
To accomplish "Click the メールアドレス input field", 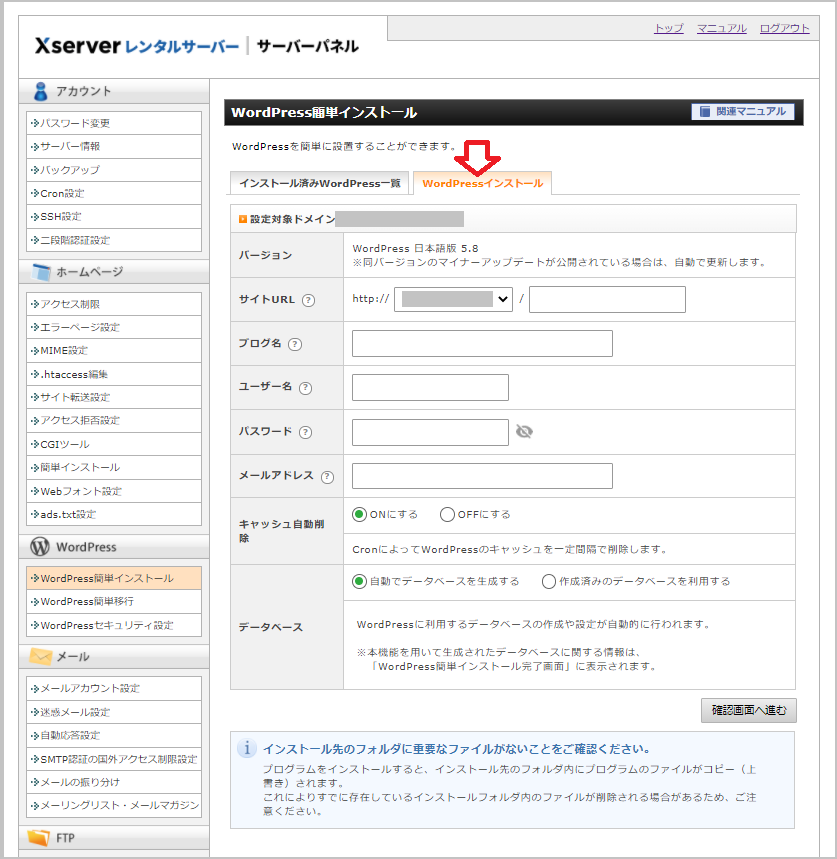I will 482,476.
